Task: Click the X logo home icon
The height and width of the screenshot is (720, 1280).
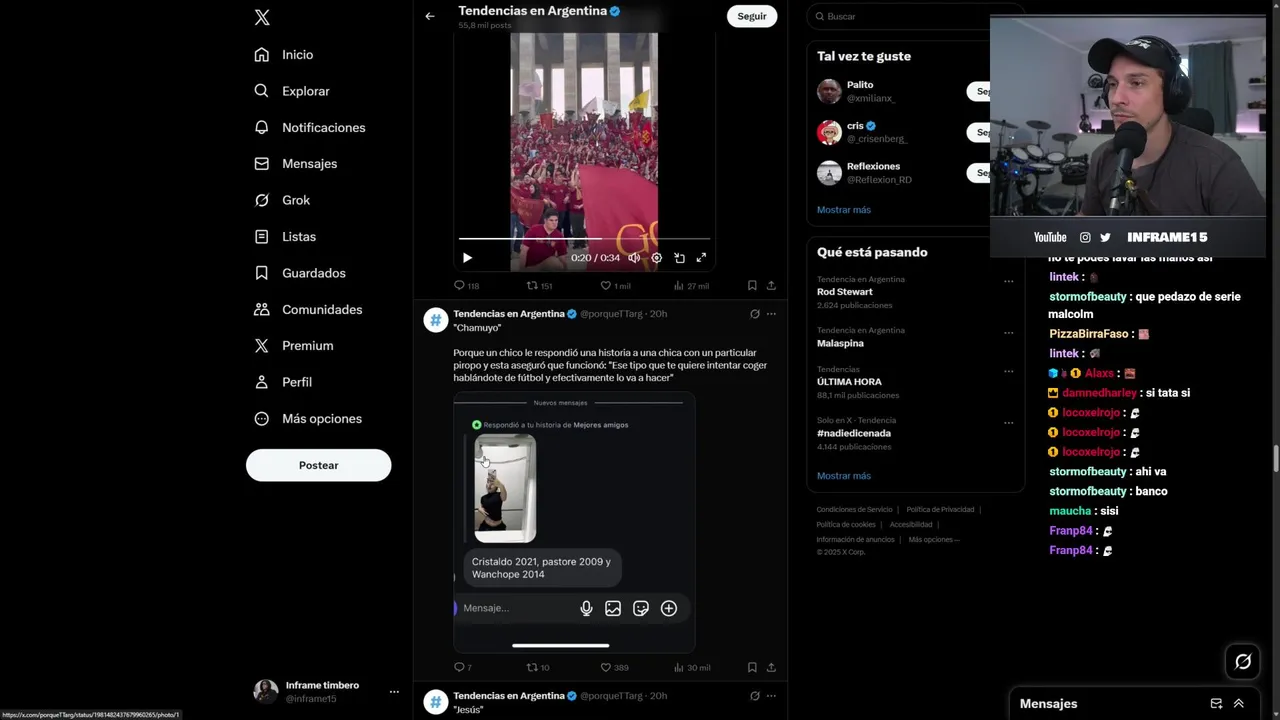Action: point(262,17)
